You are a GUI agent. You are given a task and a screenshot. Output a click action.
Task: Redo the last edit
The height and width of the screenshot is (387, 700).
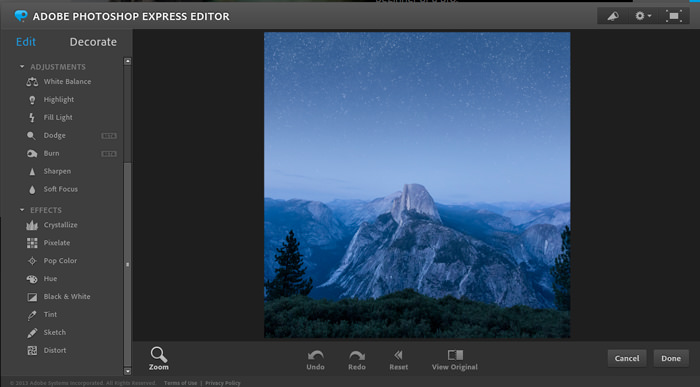coord(357,360)
